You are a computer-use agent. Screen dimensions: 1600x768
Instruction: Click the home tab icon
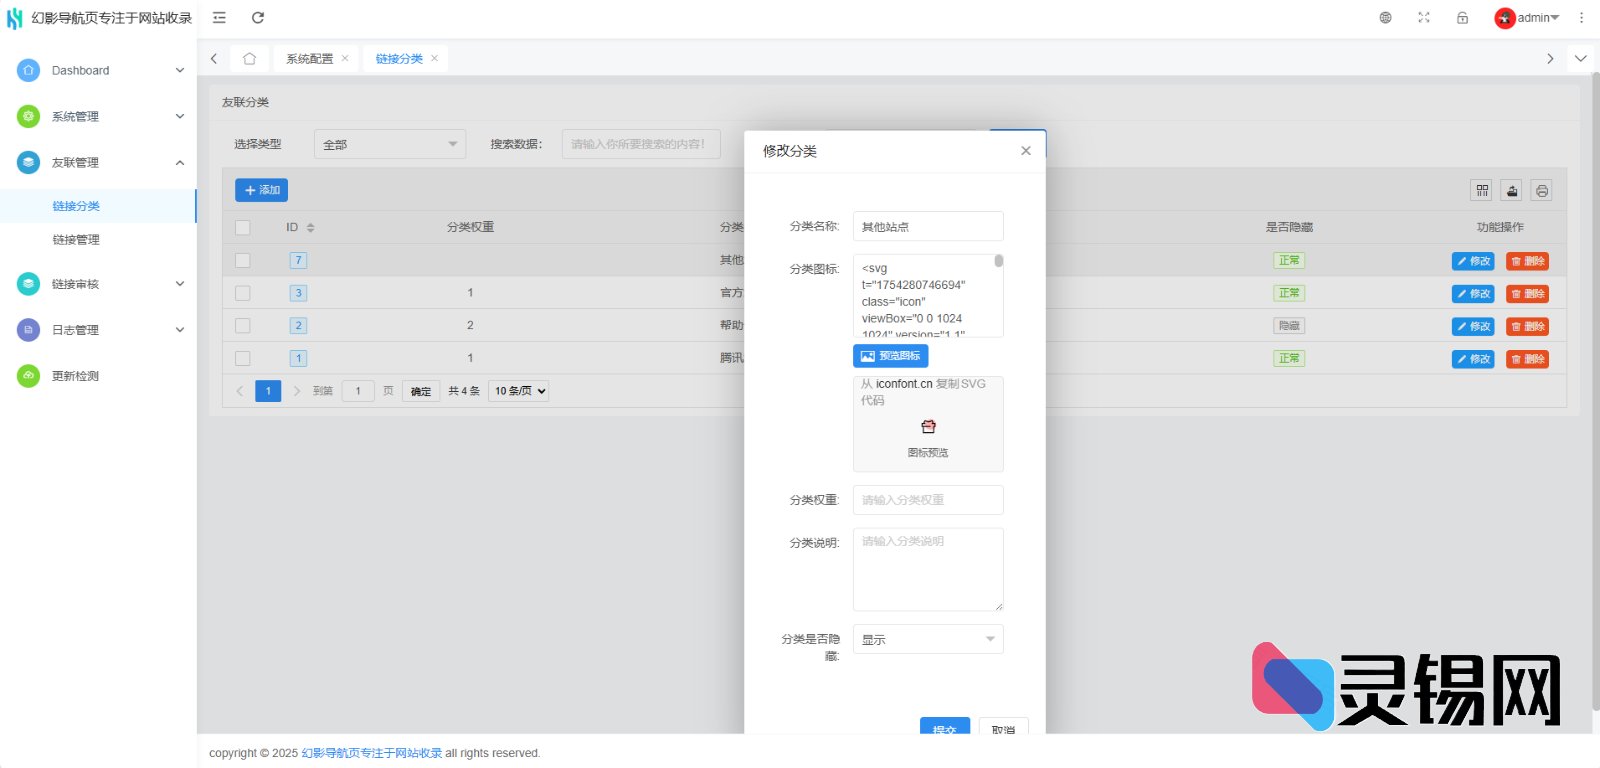point(249,59)
